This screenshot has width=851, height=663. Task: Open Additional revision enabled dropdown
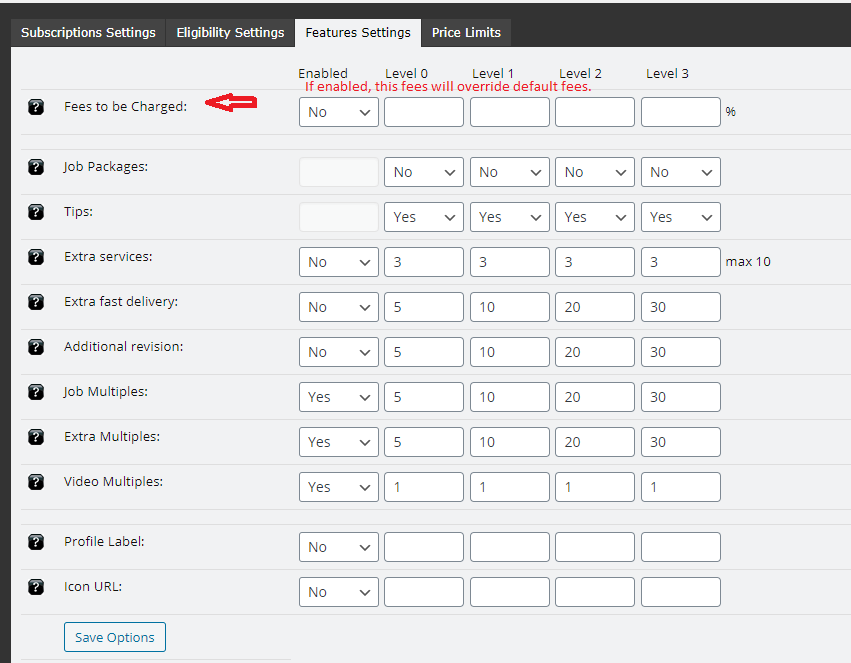[339, 353]
